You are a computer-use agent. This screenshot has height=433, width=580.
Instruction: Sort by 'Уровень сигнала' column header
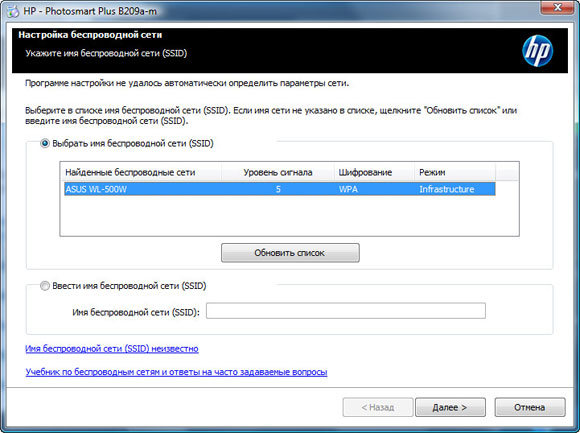coord(277,172)
